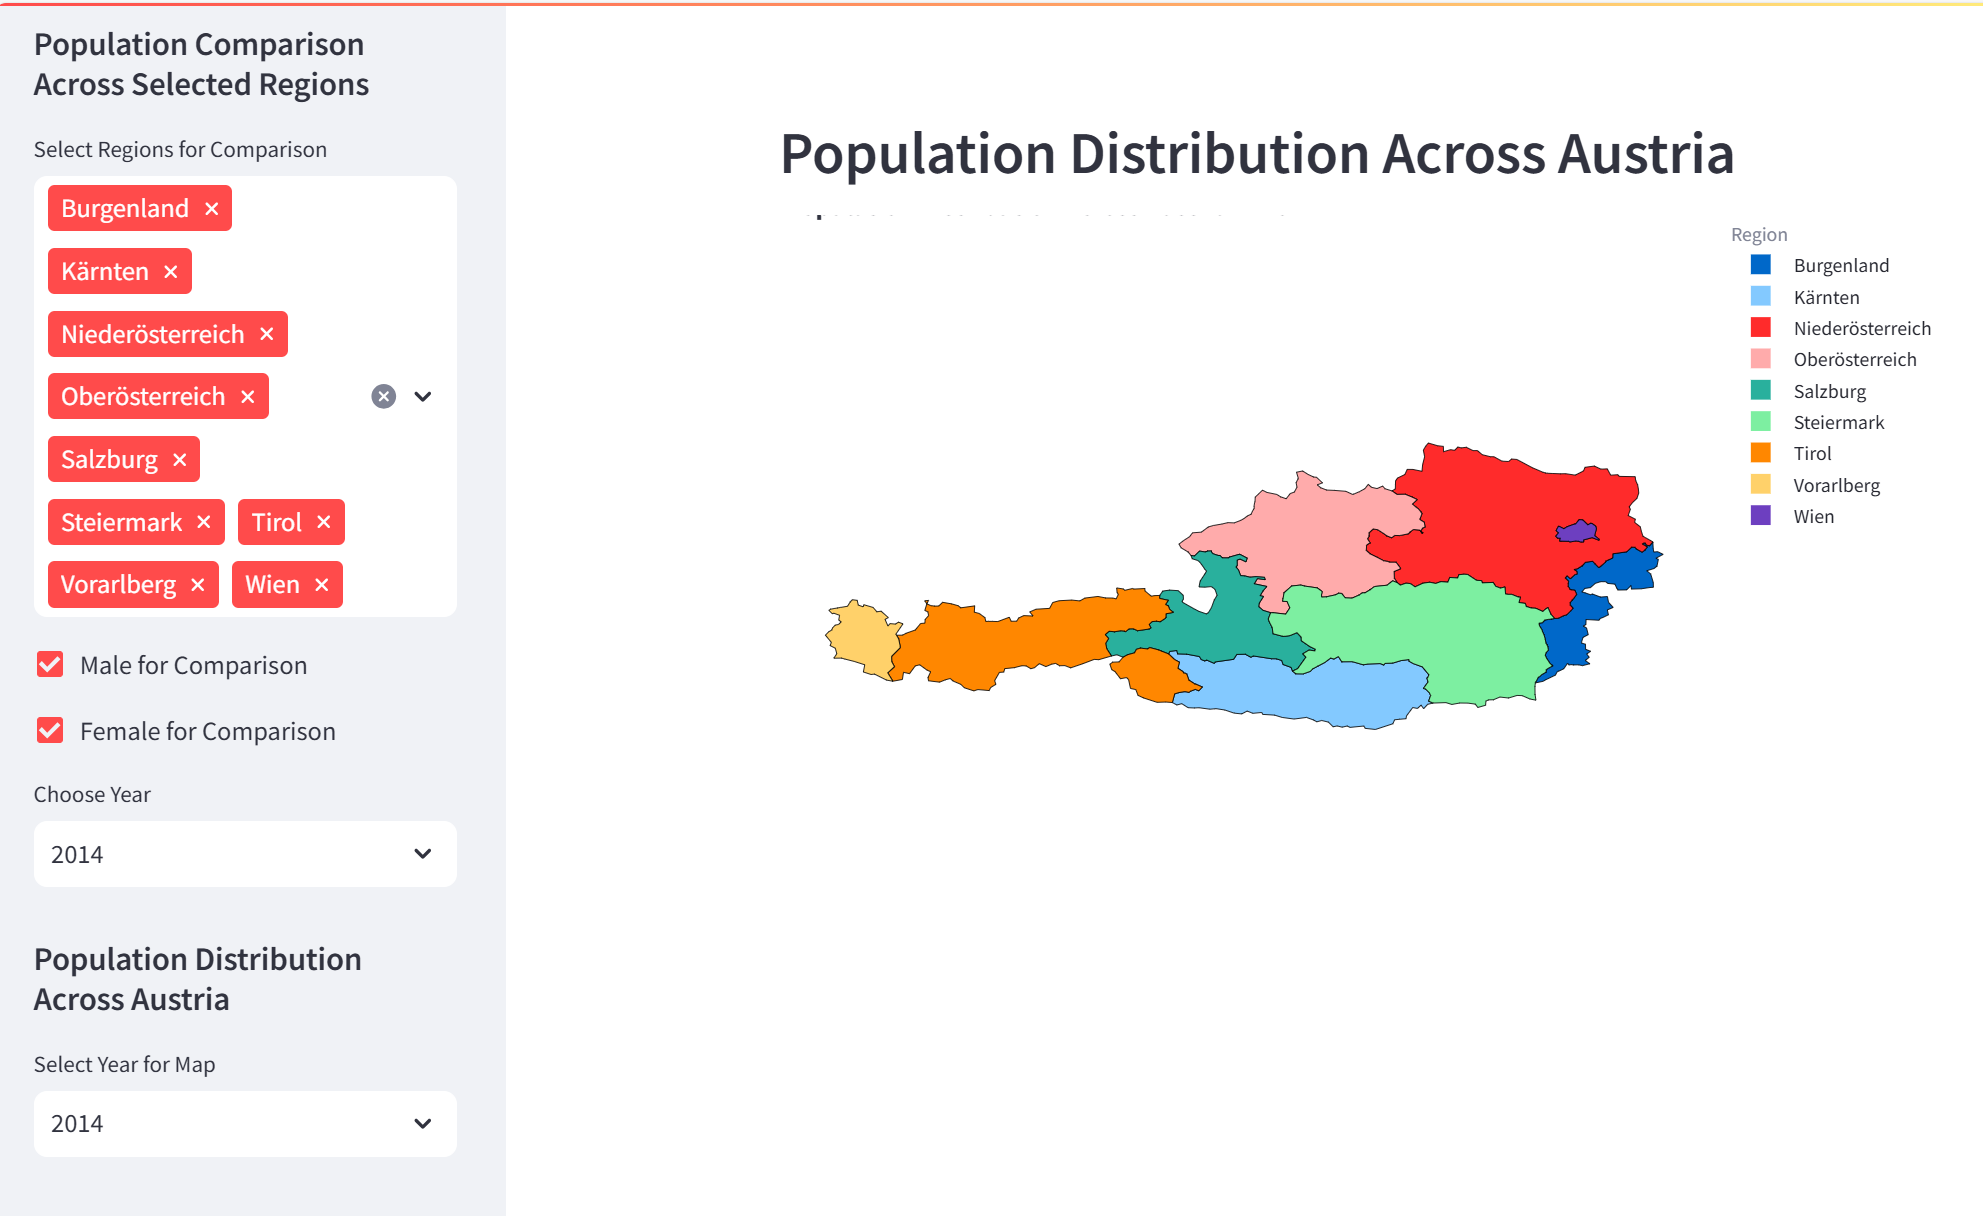The width and height of the screenshot is (1983, 1216).
Task: Open the Select Year for Map dropdown
Action: point(245,1124)
